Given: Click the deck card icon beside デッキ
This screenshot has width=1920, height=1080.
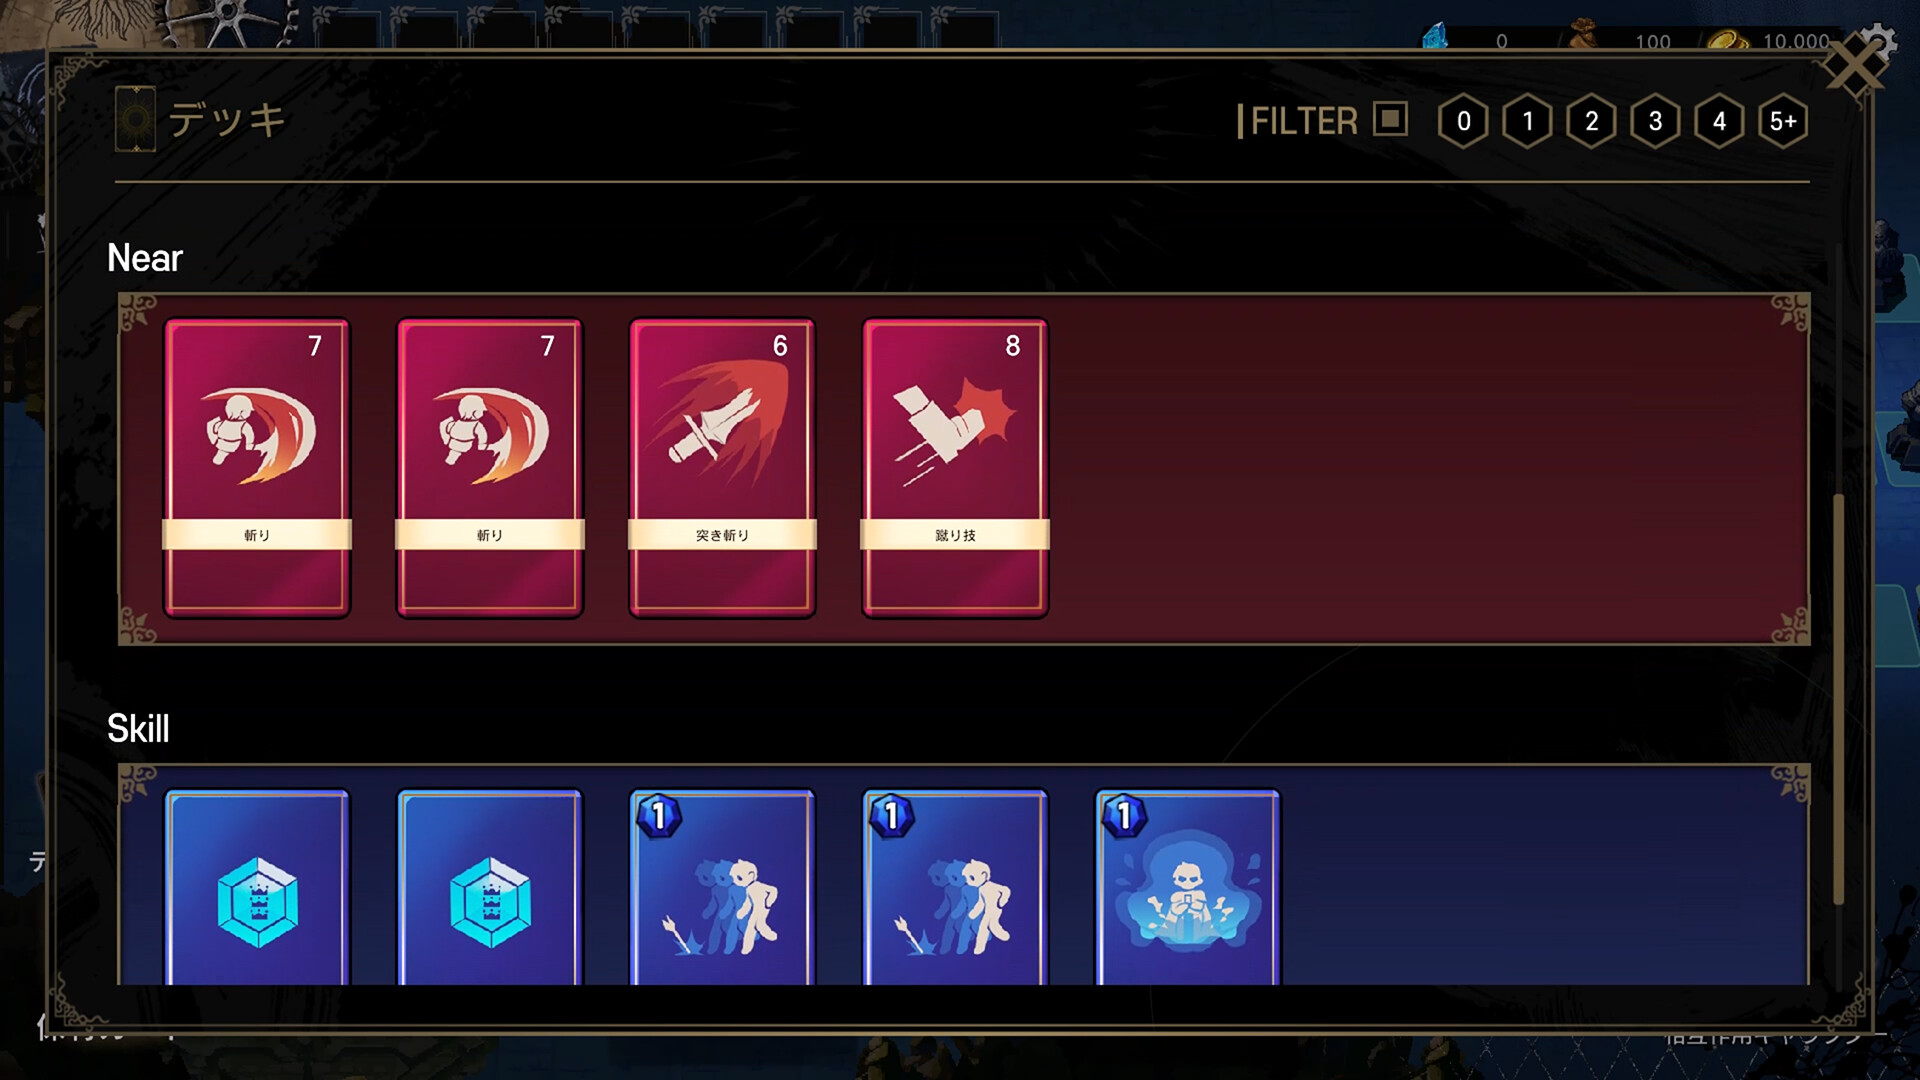Looking at the screenshot, I should (135, 119).
